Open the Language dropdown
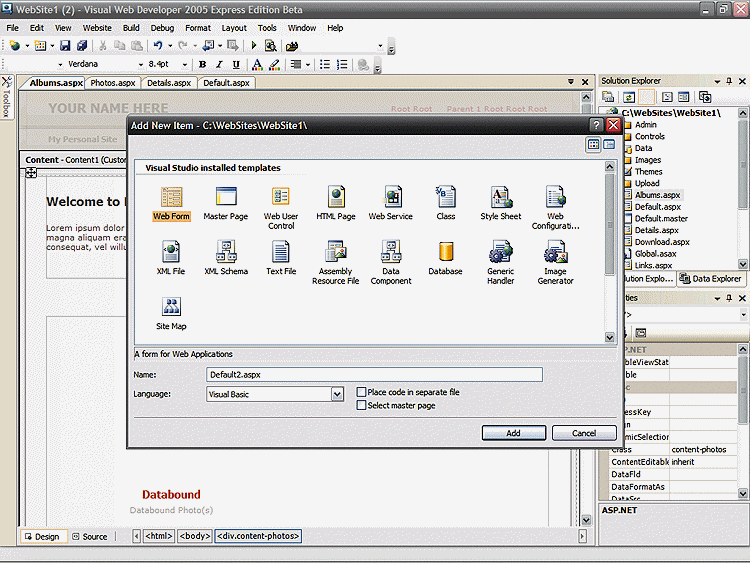 [x=337, y=395]
